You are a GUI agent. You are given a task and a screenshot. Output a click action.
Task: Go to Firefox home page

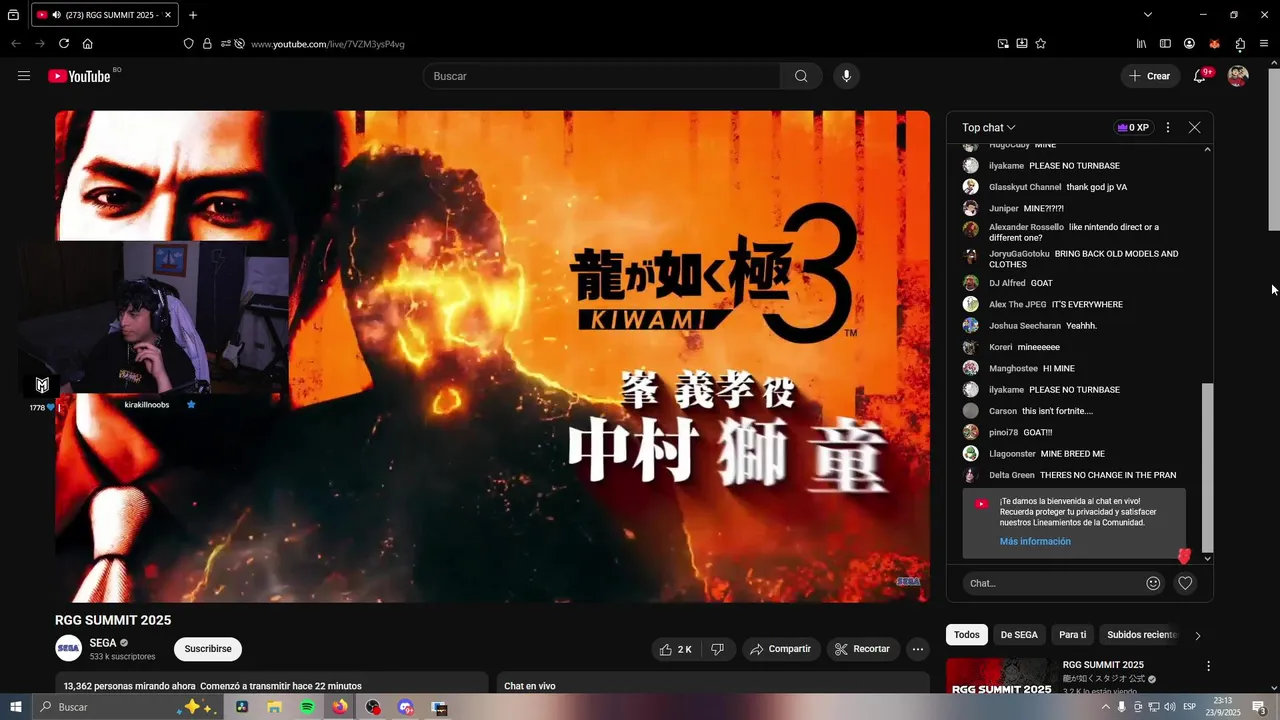(x=88, y=44)
